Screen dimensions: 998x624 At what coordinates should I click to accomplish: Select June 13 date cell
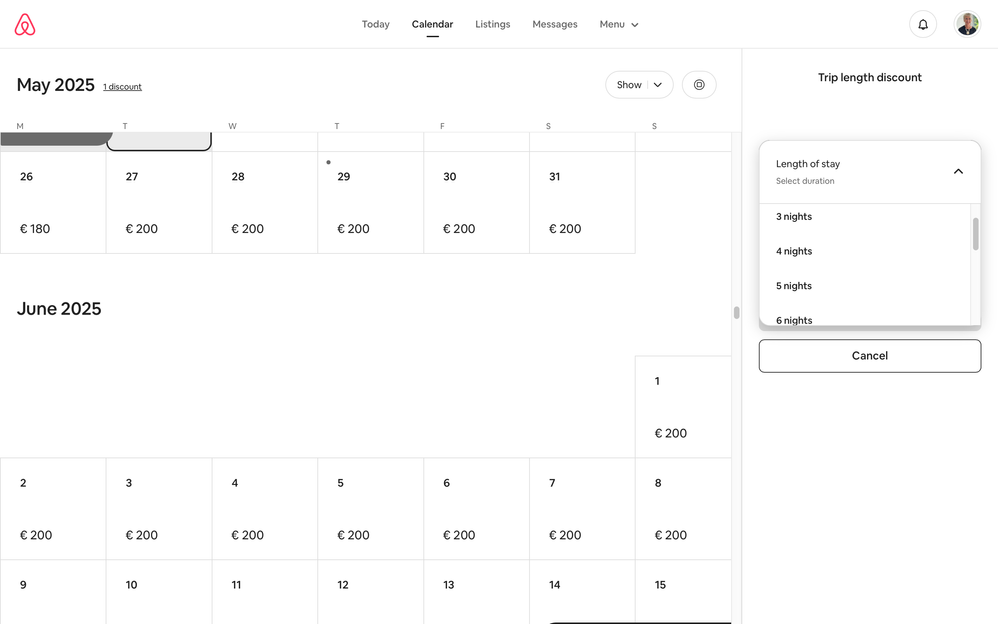point(477,592)
